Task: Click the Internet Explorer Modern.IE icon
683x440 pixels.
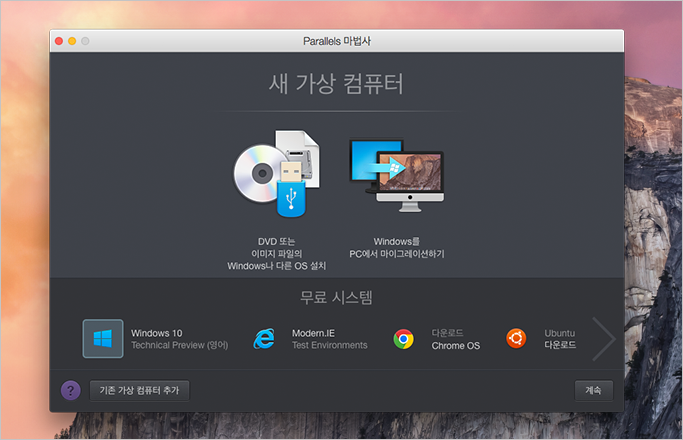Action: 264,338
